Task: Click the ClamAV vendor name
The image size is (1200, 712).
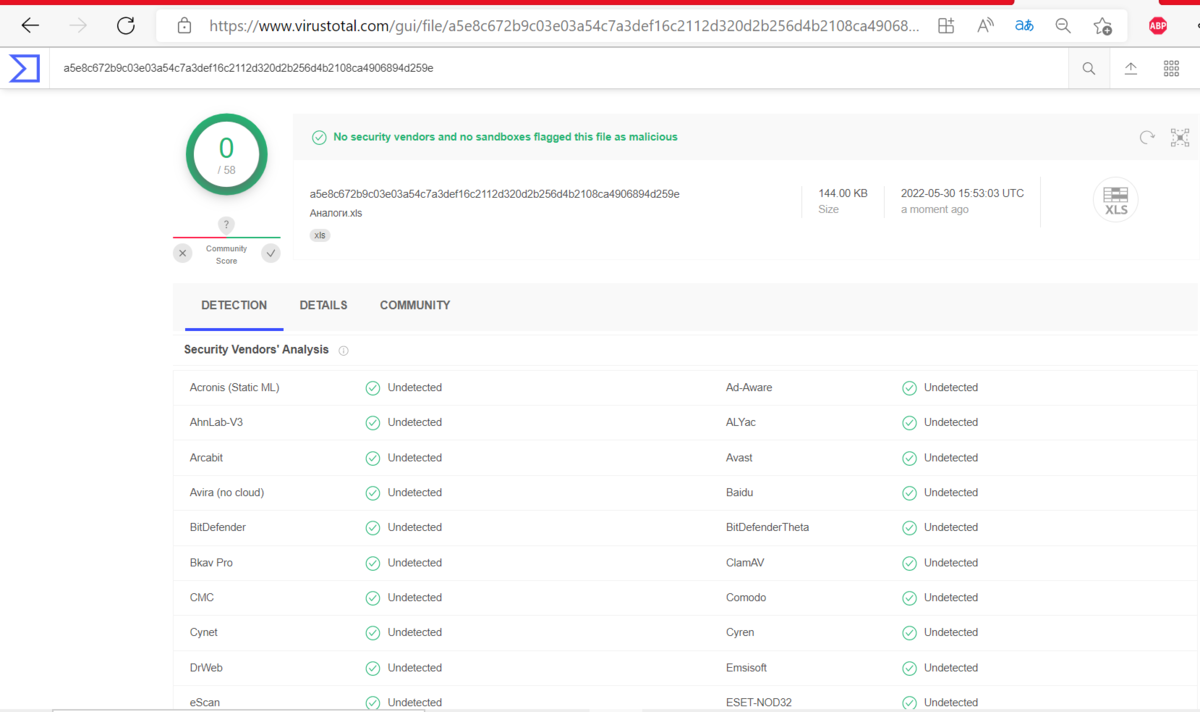Action: [x=745, y=562]
